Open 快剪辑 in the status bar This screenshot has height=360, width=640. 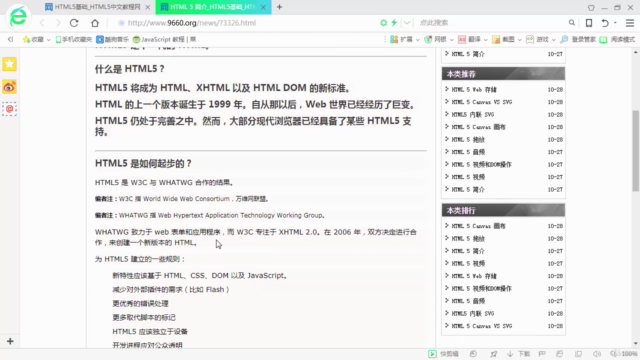point(444,354)
